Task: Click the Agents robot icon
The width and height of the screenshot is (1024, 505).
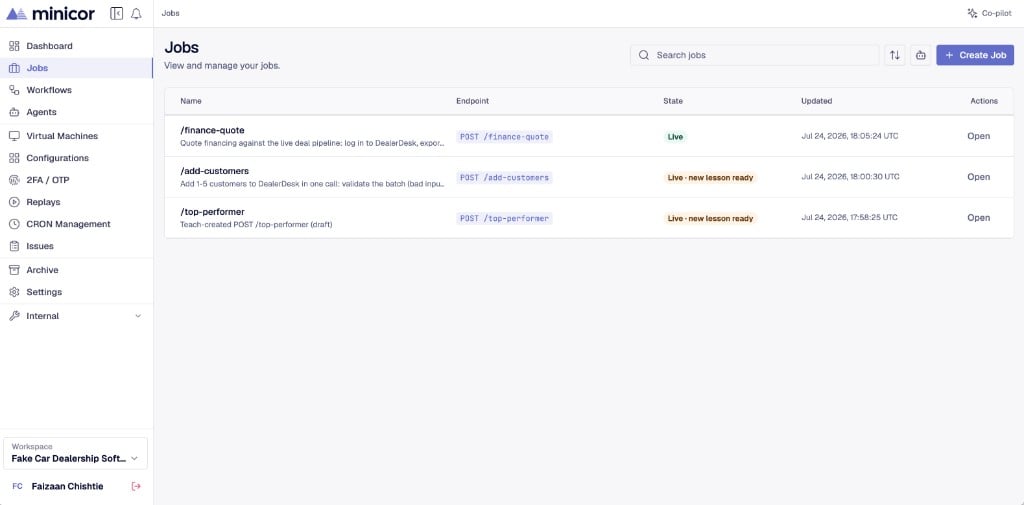Action: pos(14,112)
